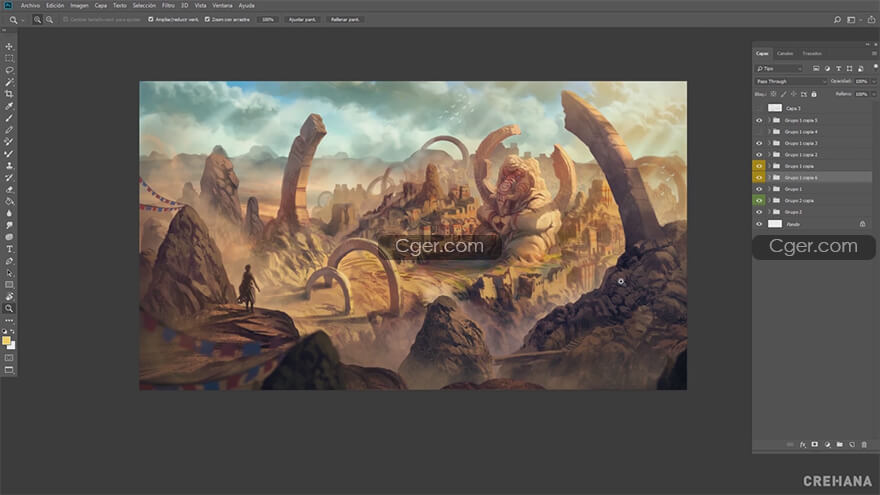Viewport: 880px width, 495px height.
Task: Open the Layers panel options menu
Action: pos(874,53)
